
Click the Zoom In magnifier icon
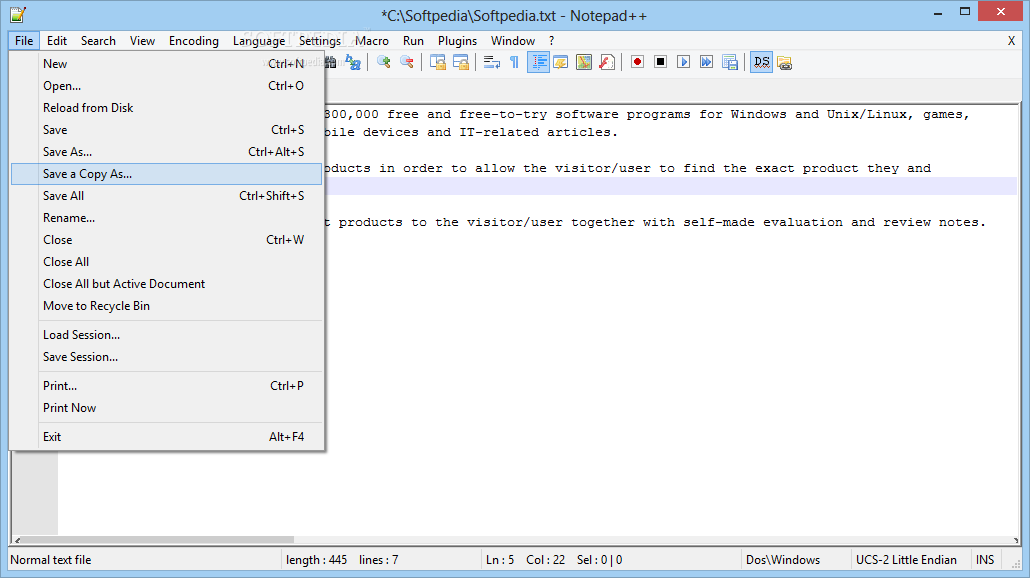click(x=384, y=62)
